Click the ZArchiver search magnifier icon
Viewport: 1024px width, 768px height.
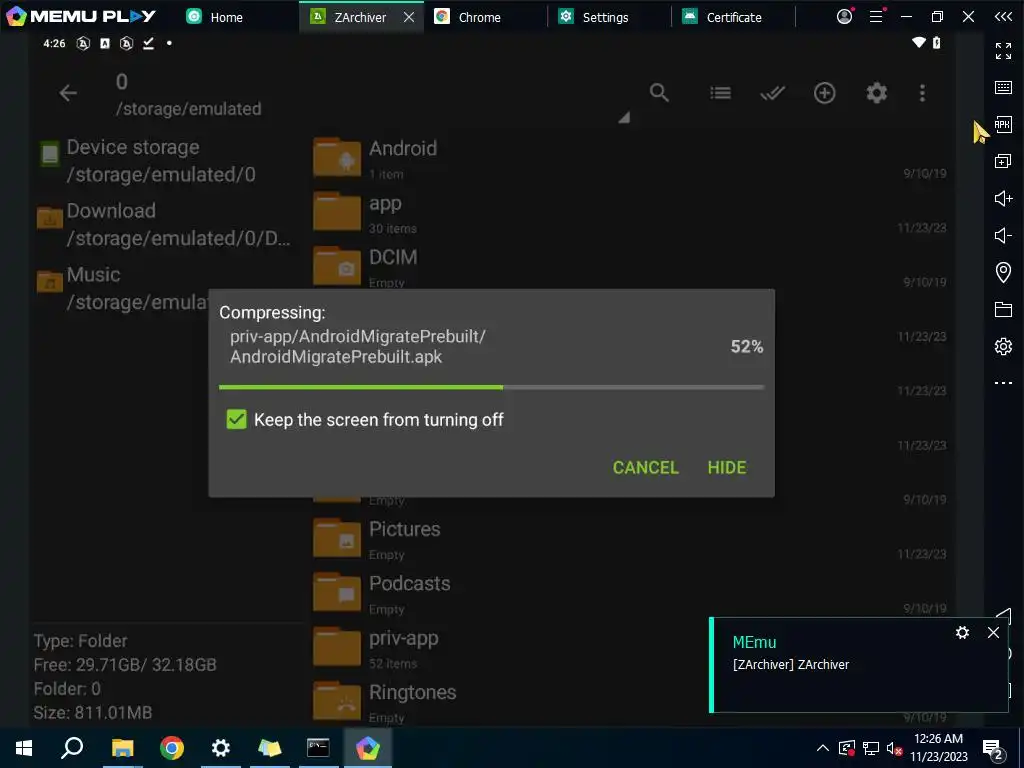pyautogui.click(x=659, y=93)
